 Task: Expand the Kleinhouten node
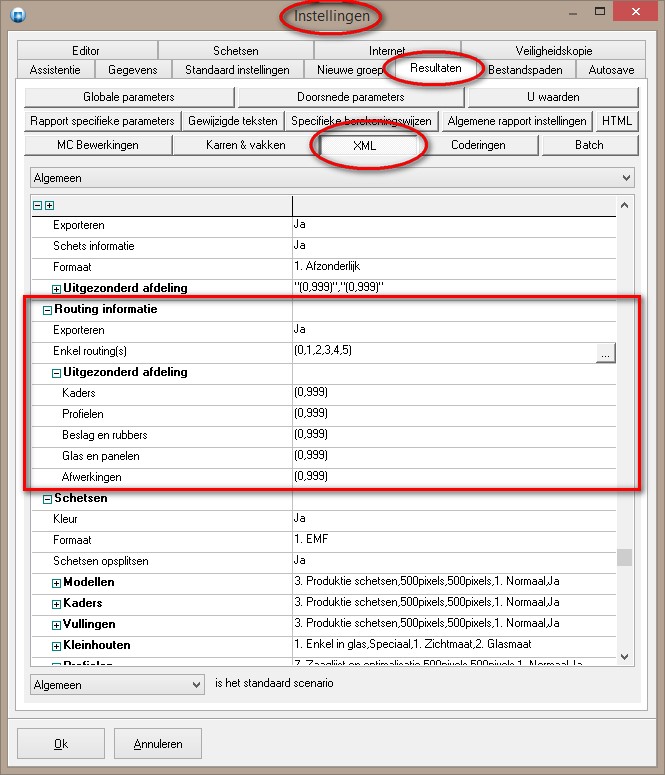click(x=56, y=646)
